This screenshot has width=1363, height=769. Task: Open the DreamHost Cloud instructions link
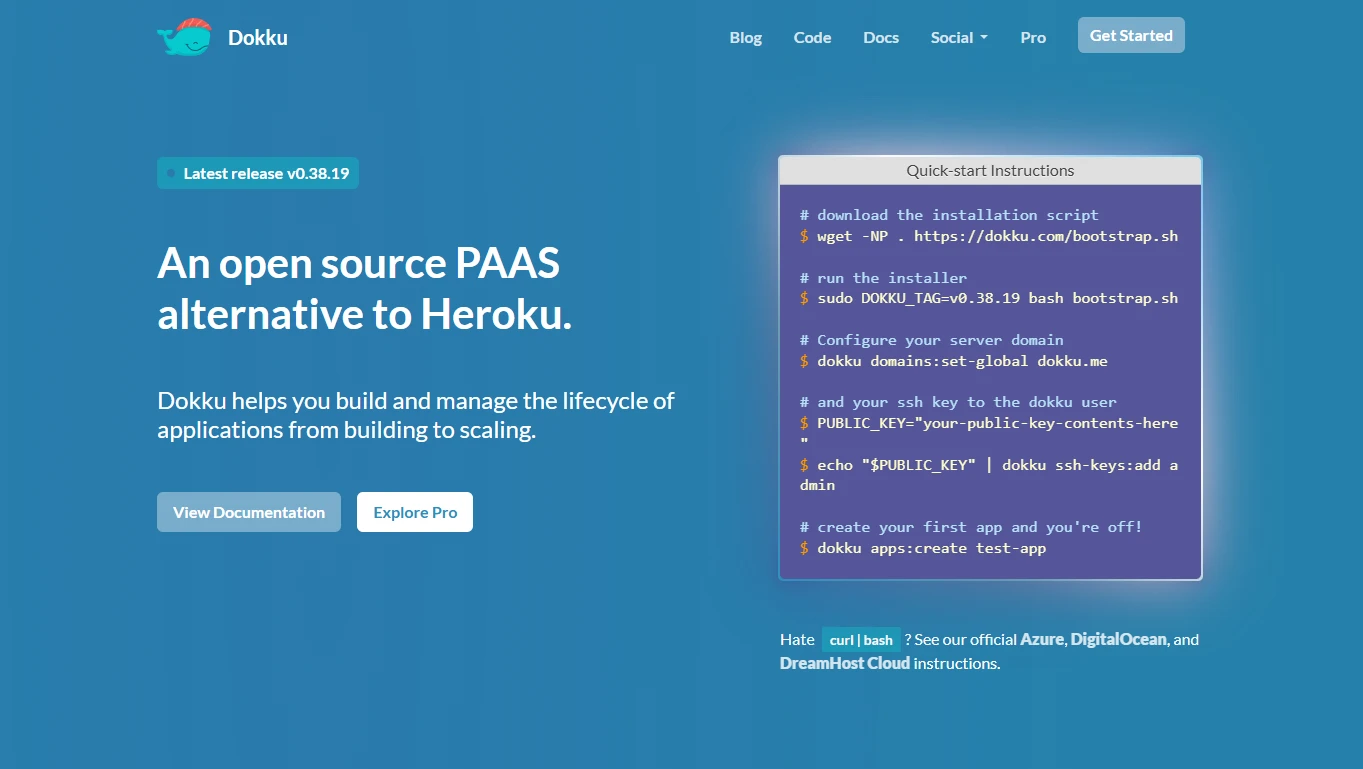[x=845, y=663]
